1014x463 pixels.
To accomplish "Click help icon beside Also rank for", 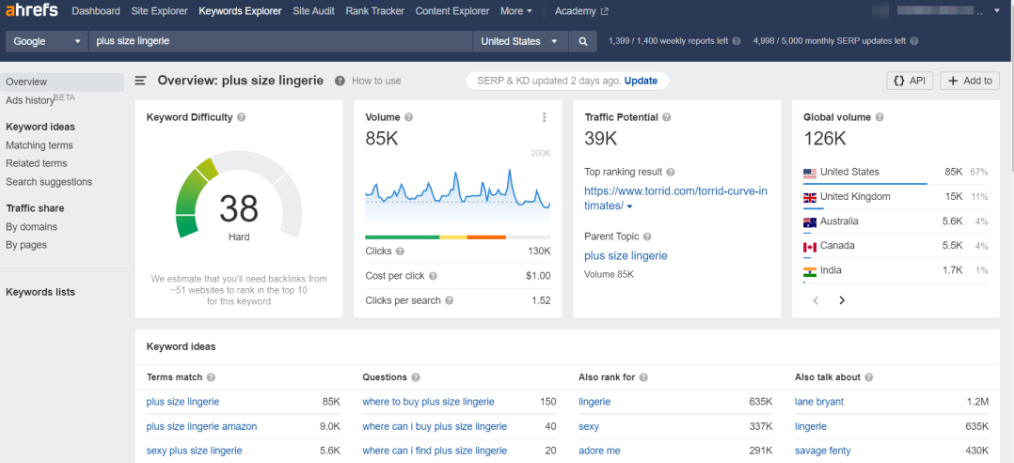I will tap(643, 378).
